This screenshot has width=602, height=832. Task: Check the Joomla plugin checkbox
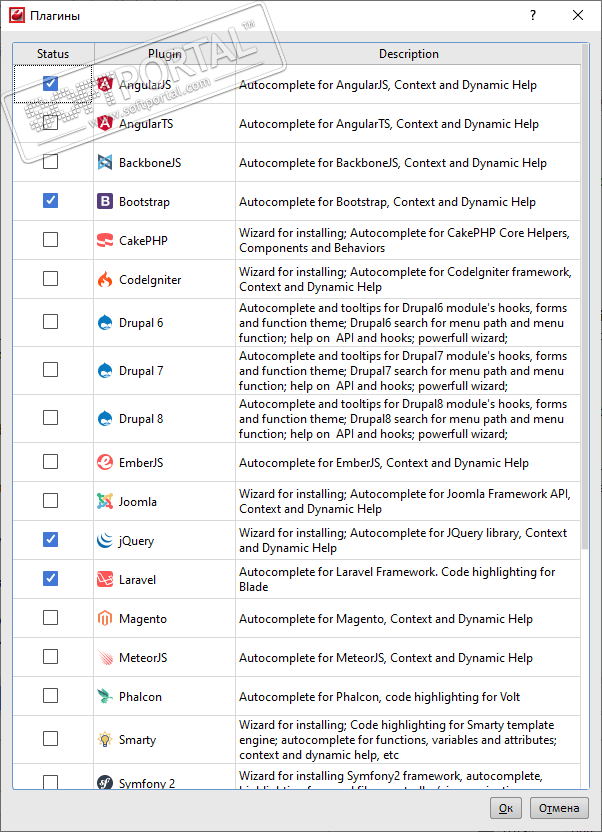pos(50,500)
